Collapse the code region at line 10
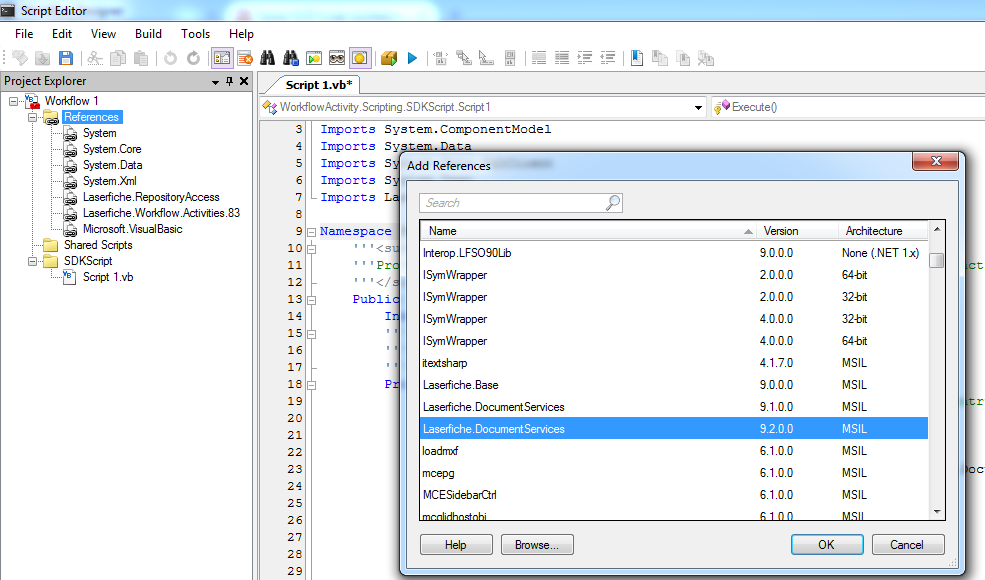This screenshot has height=580, width=985. [x=311, y=249]
